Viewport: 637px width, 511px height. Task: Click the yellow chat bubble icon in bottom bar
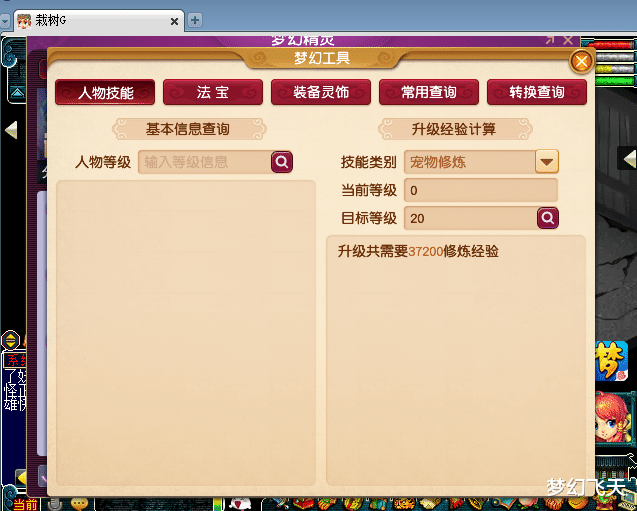[x=79, y=504]
